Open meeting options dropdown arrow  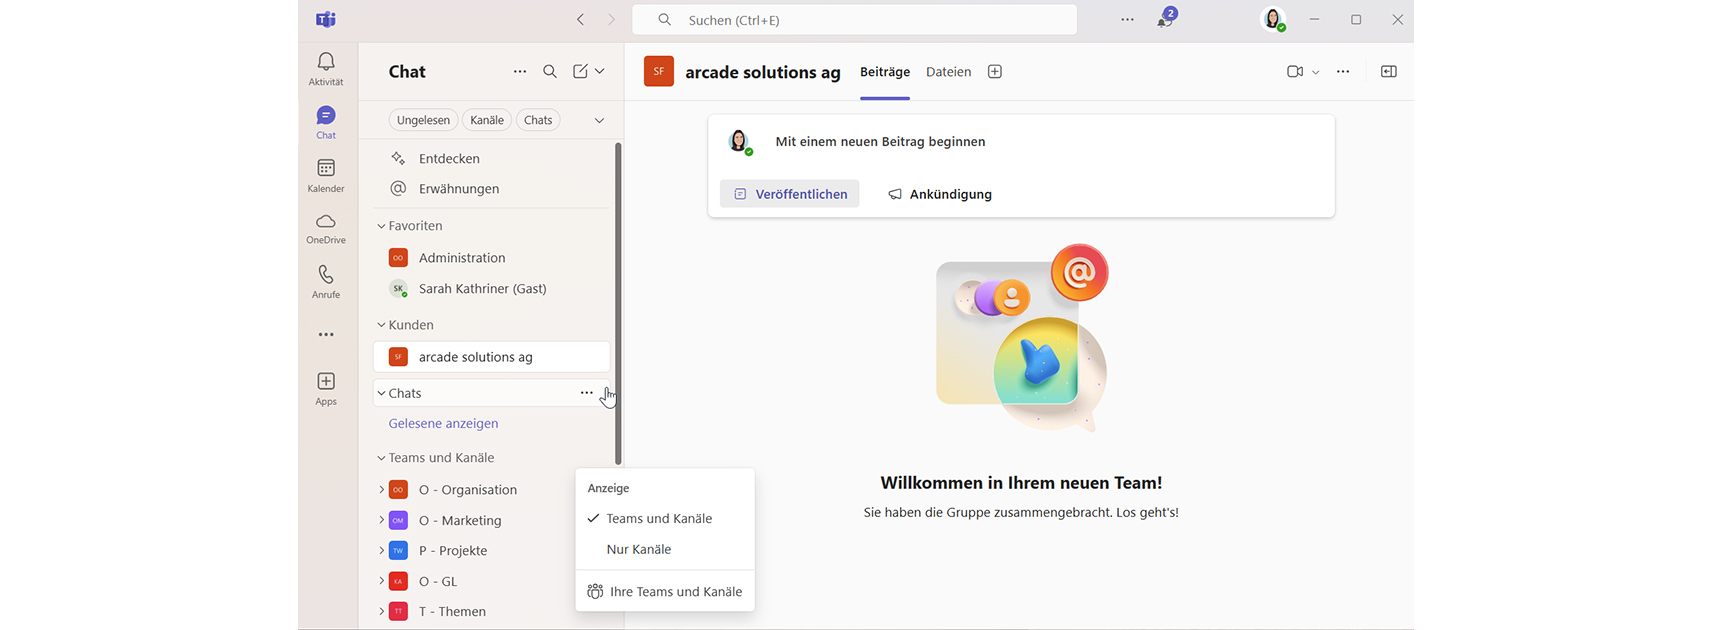[x=1315, y=72]
